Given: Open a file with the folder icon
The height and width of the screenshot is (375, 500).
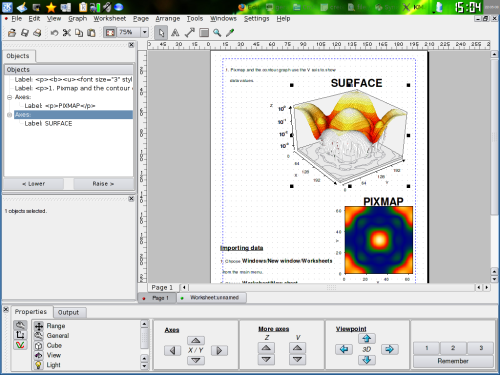Looking at the screenshot, I should click(12, 33).
